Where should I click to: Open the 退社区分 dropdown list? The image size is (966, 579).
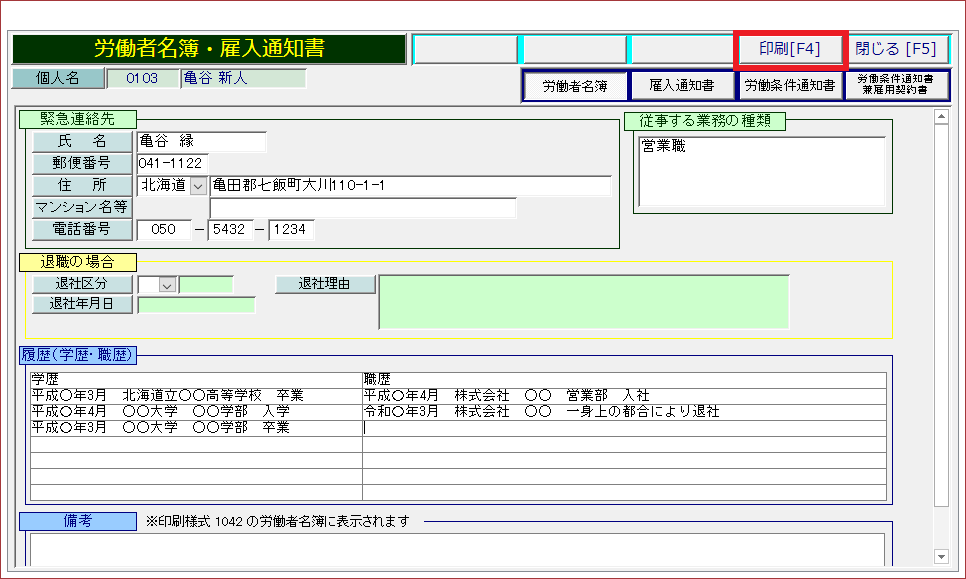167,285
